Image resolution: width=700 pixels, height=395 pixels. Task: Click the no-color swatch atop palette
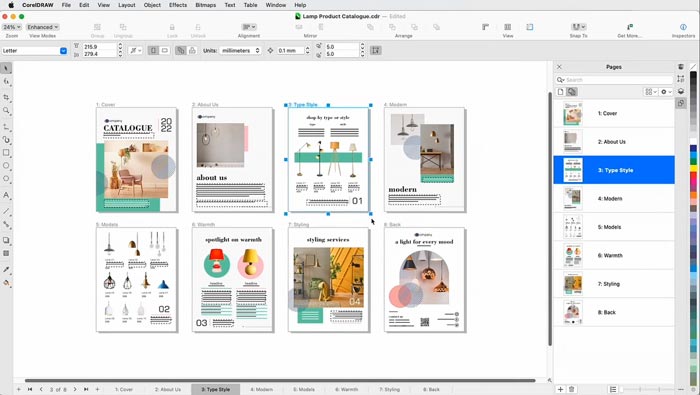pos(693,67)
